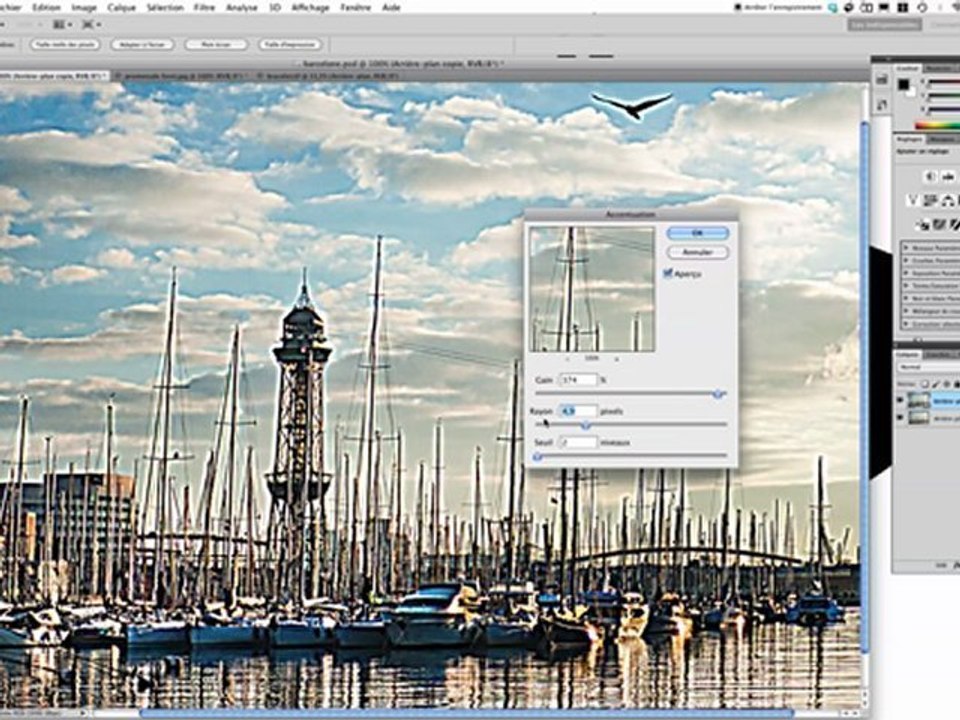Screen dimensions: 960x720
Task: Click Arrêter l'enregistrement in menu bar
Action: coord(778,8)
